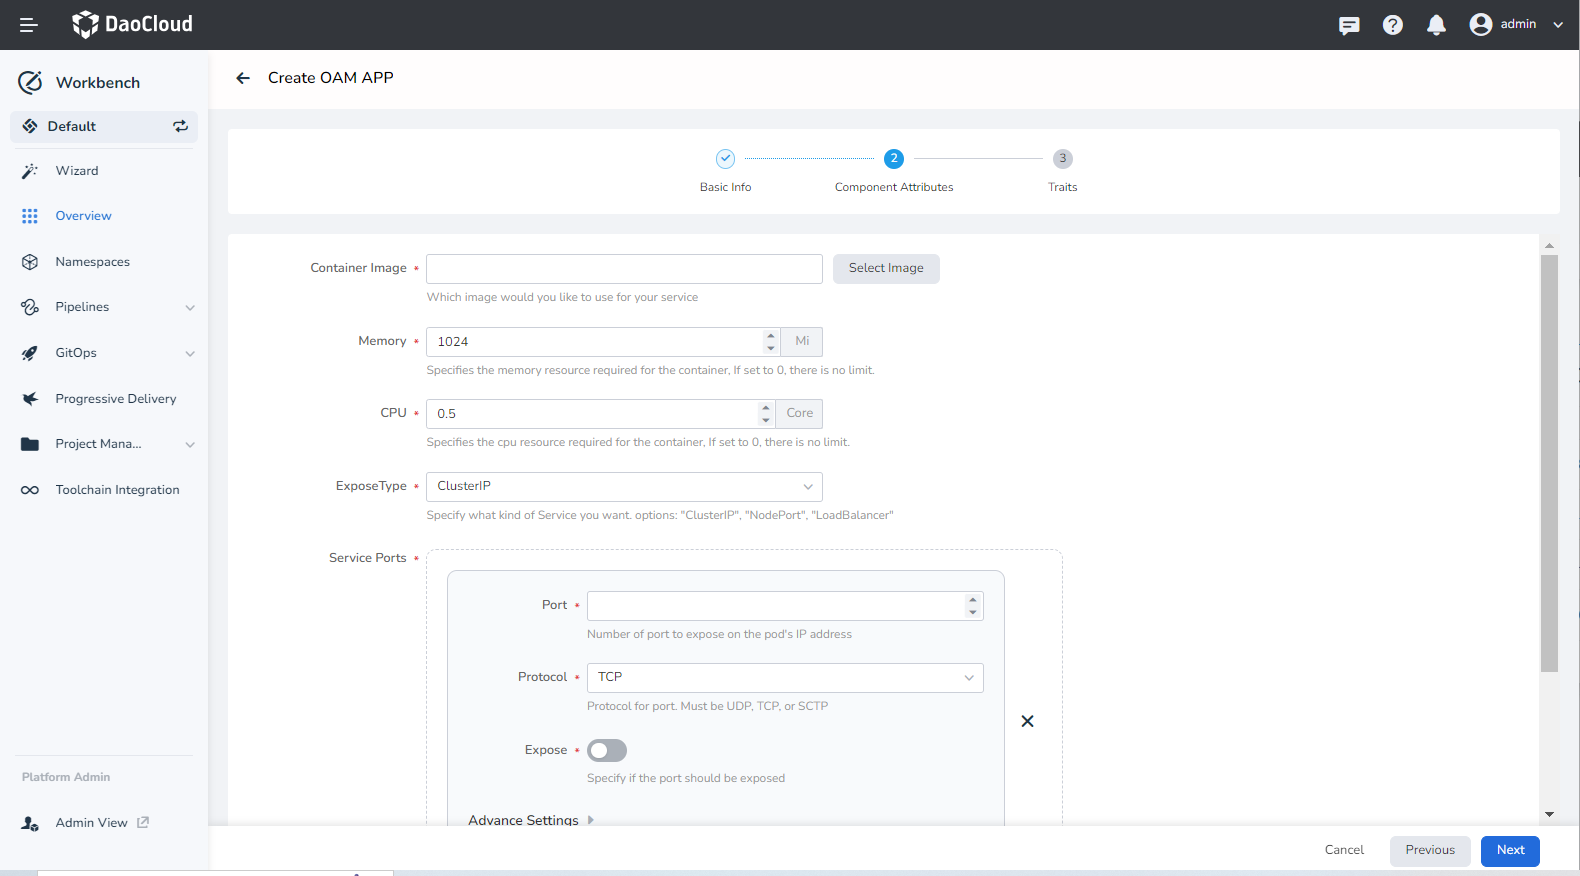Screen dimensions: 1580x876
Task: Go back using the left arrow
Action: pos(243,78)
